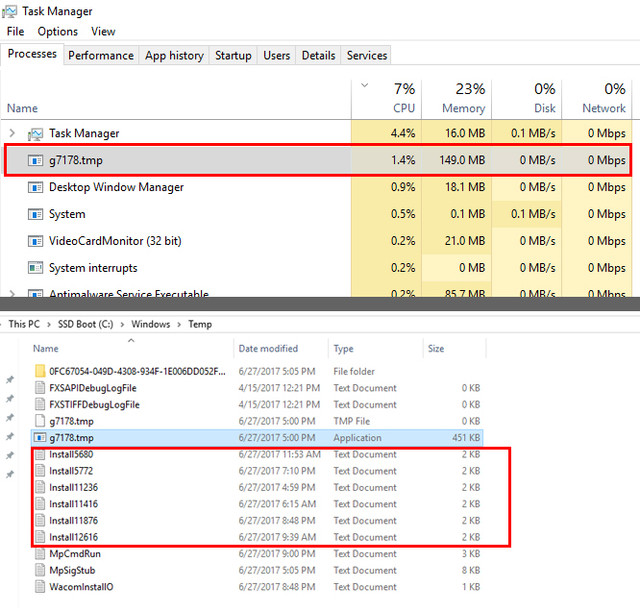The height and width of the screenshot is (608, 640).
Task: Click the Install5772 document icon
Action: point(40,470)
